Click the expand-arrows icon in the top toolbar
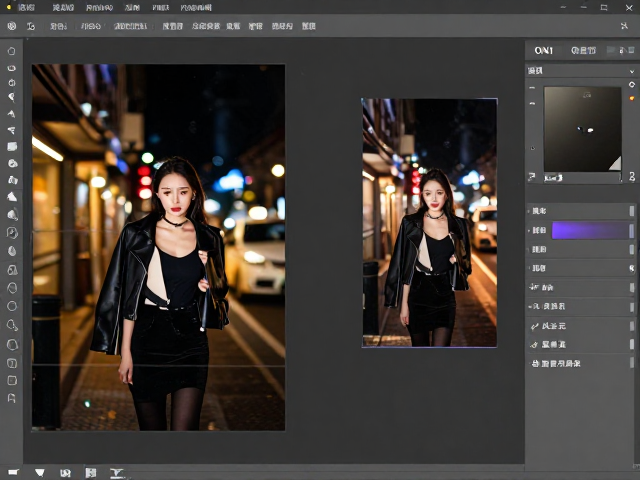The width and height of the screenshot is (640, 480). pos(624,26)
